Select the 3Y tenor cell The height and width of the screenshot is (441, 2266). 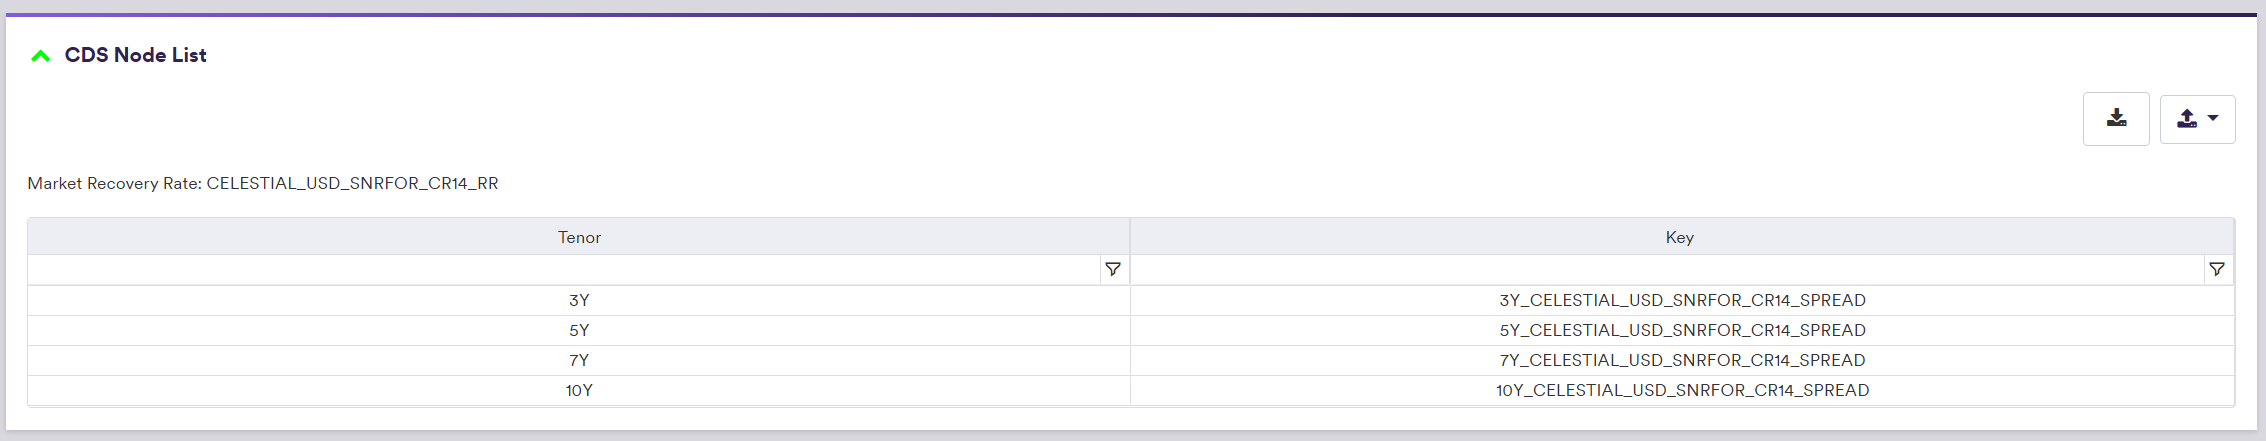tap(579, 300)
